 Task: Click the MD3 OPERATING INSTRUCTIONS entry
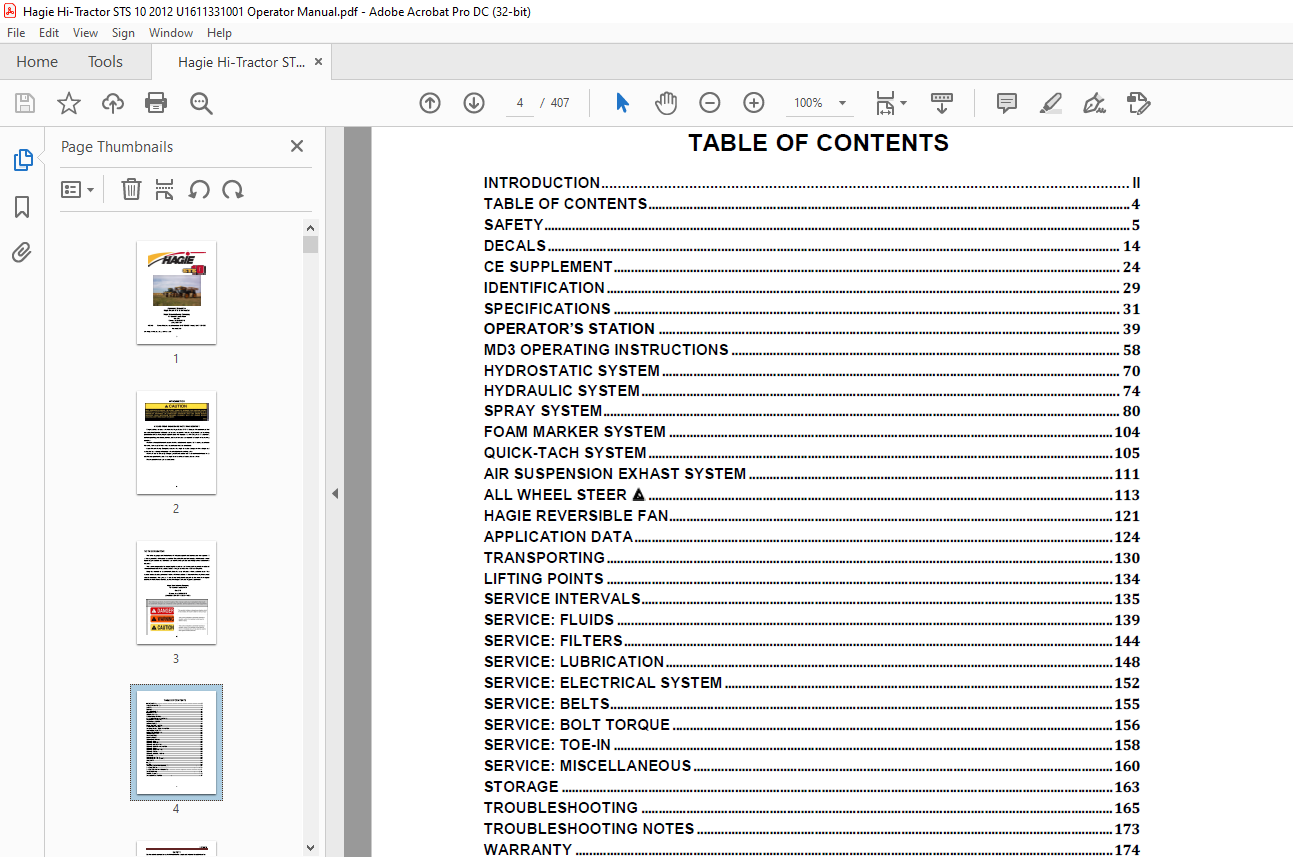pos(812,350)
